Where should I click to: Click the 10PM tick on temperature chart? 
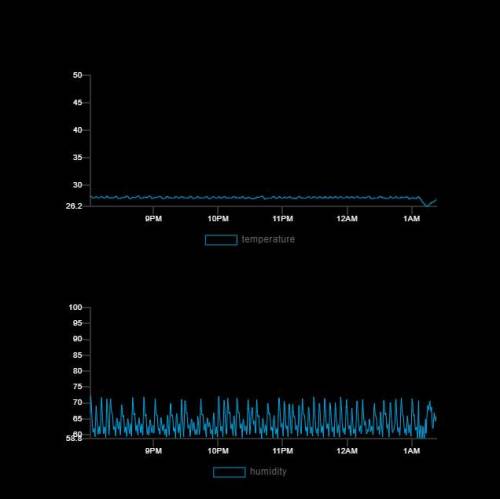click(x=218, y=219)
